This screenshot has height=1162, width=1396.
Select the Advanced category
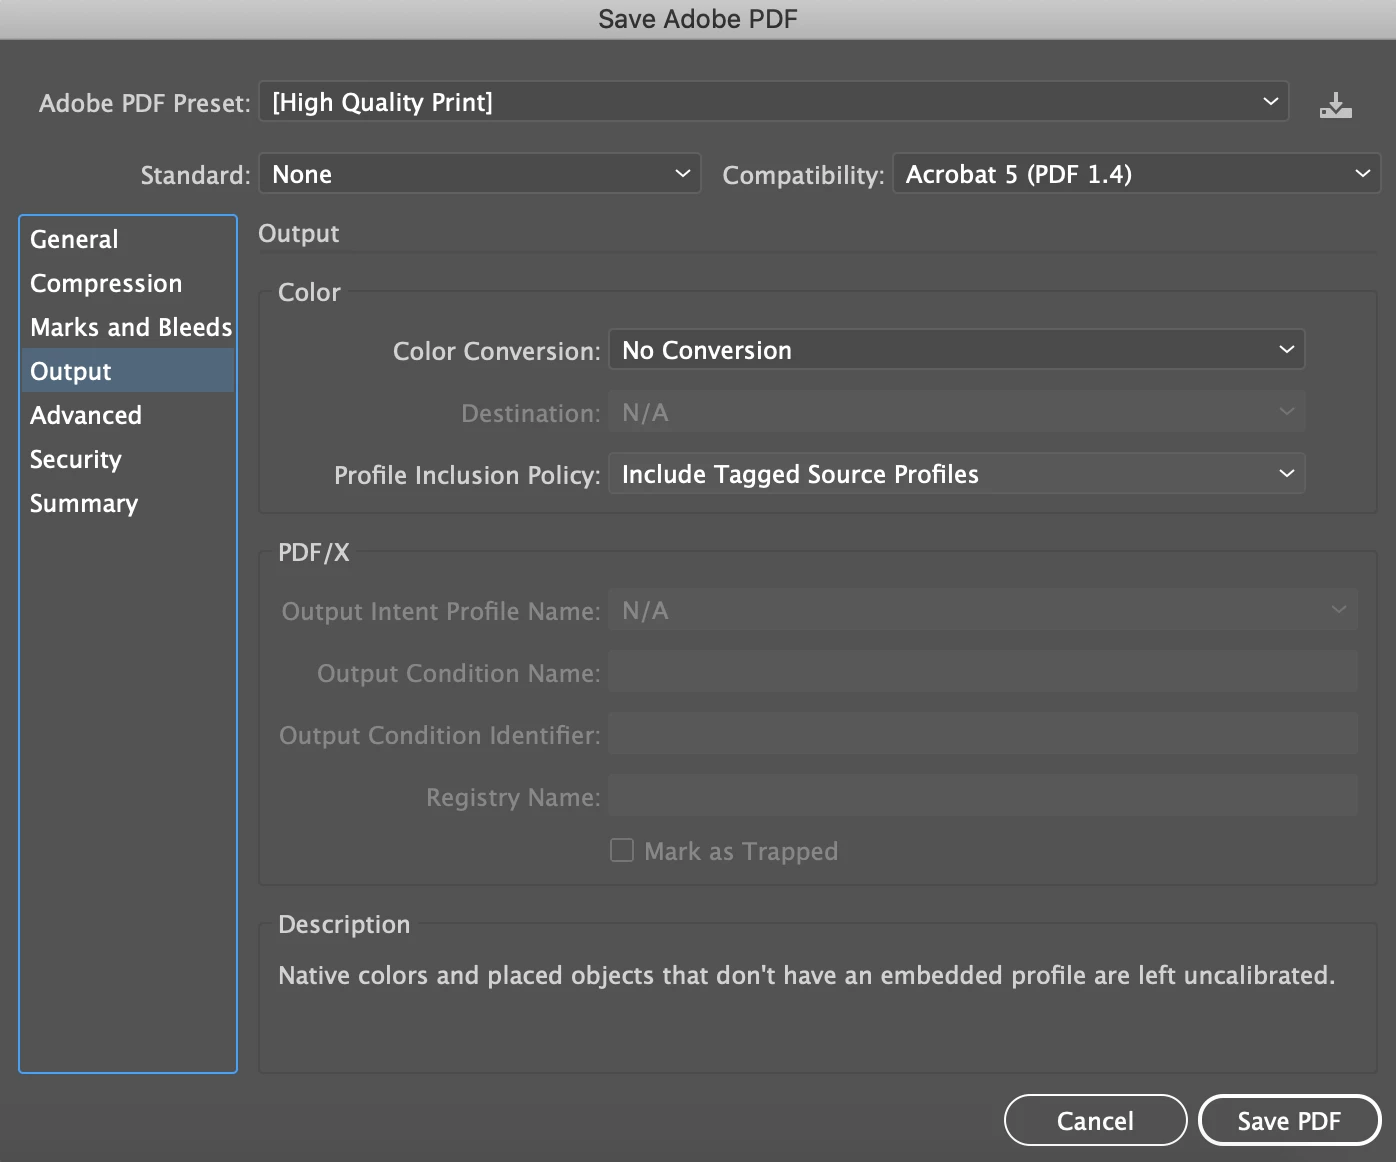128,415
